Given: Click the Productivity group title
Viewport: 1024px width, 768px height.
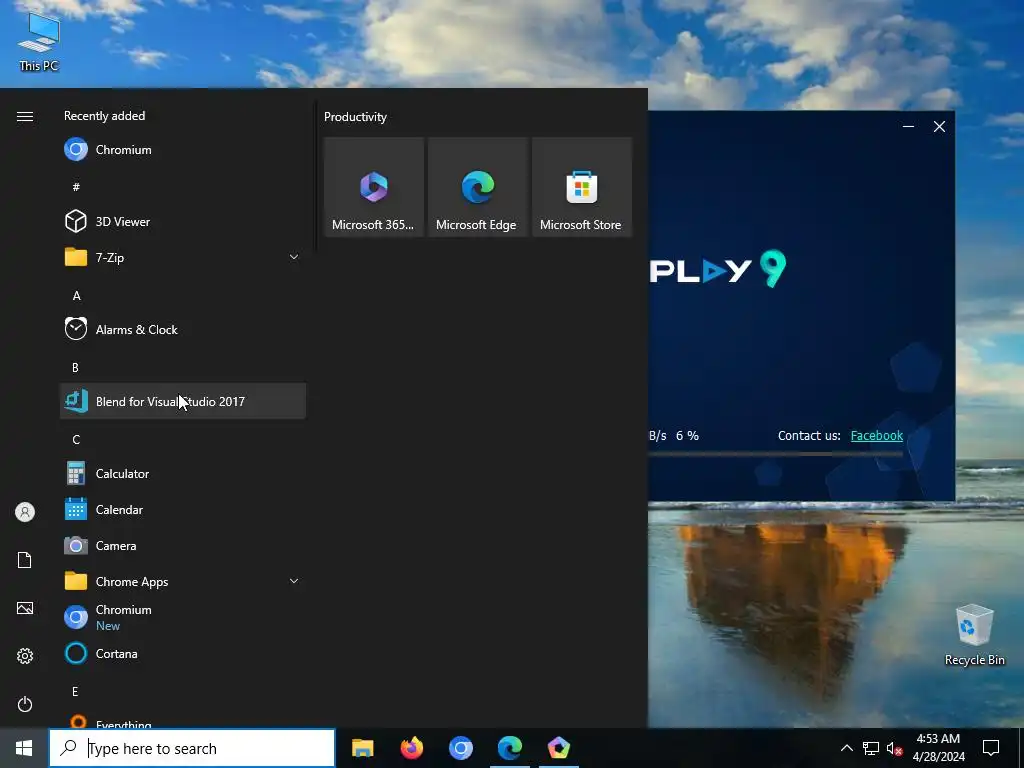Looking at the screenshot, I should pyautogui.click(x=355, y=117).
